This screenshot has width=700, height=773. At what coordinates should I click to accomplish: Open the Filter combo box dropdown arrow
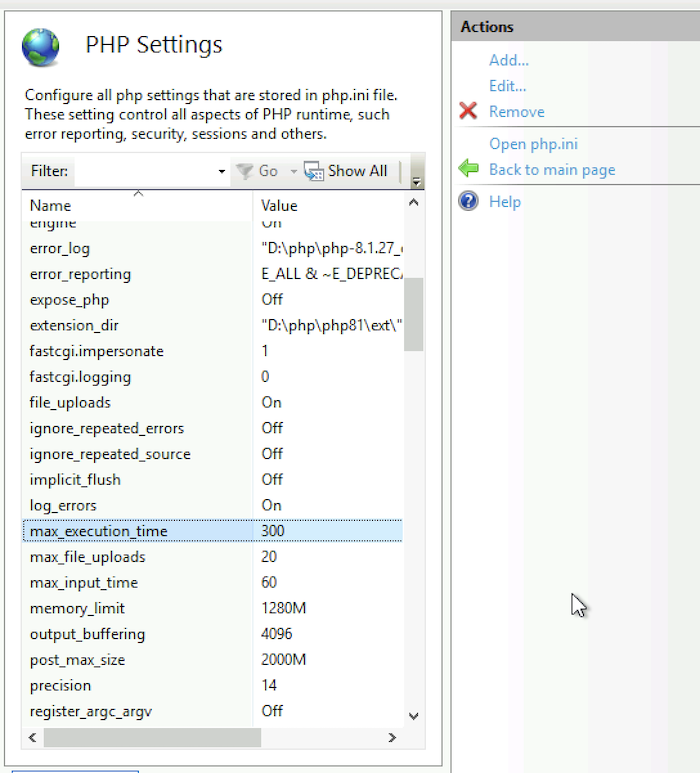click(x=222, y=172)
